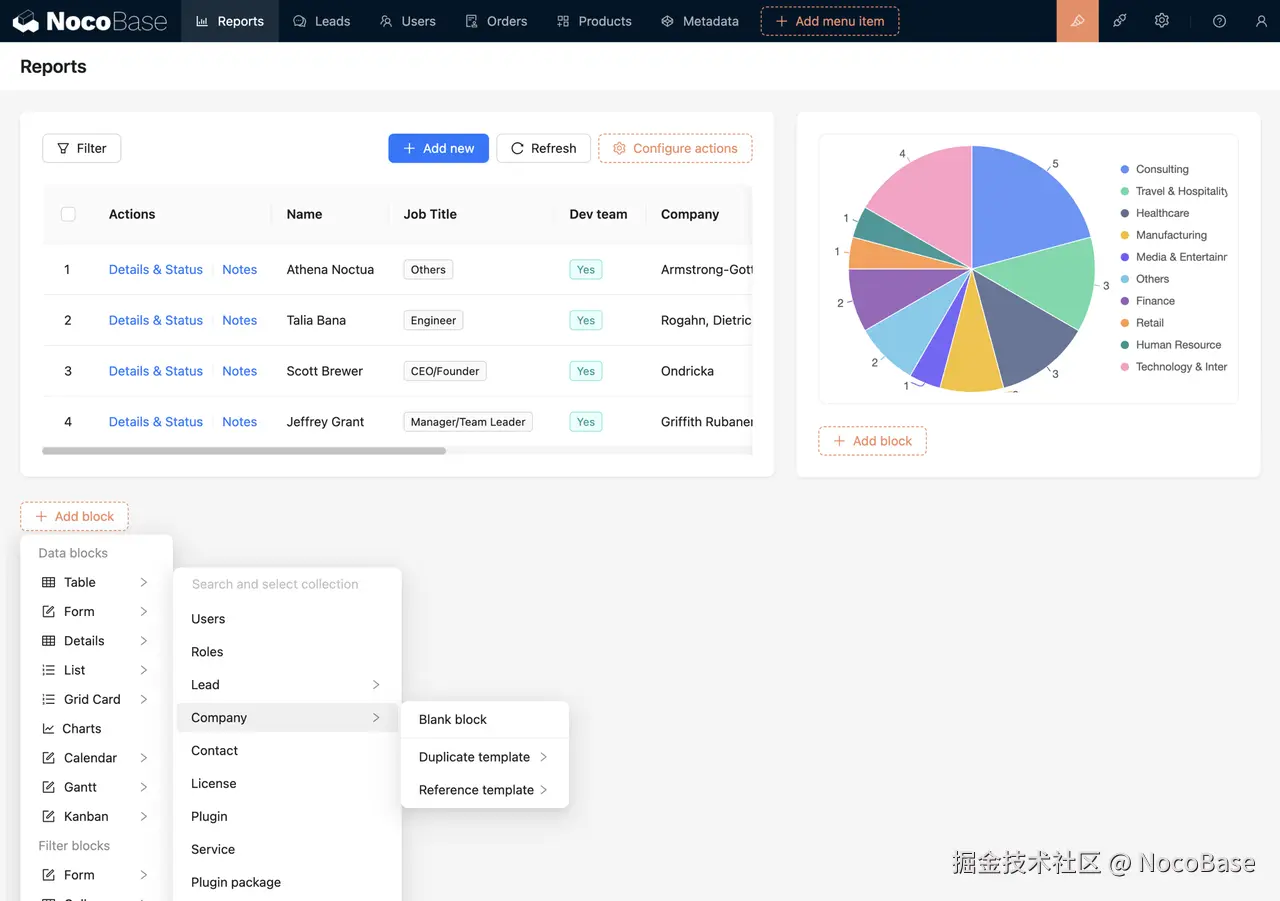Click the Kanban block icon
The image size is (1280, 901).
pyautogui.click(x=47, y=816)
